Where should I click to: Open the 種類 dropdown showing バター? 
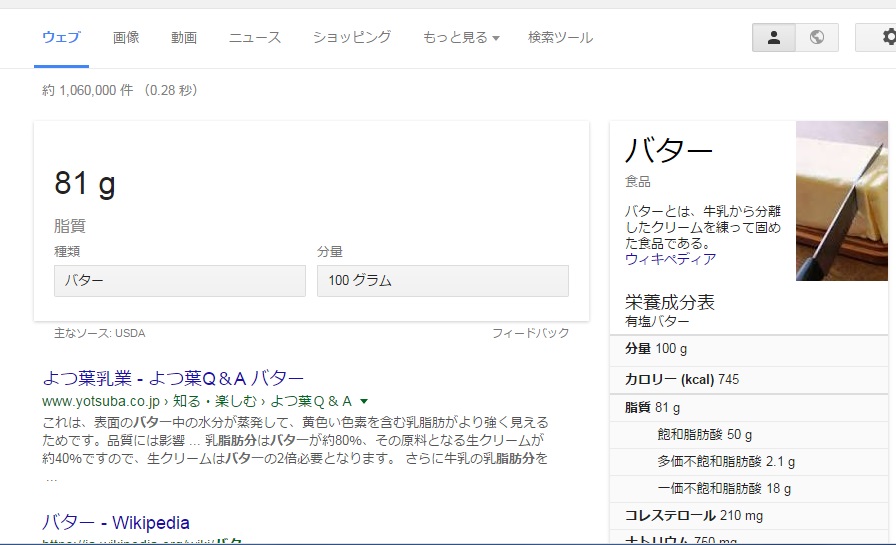point(180,280)
